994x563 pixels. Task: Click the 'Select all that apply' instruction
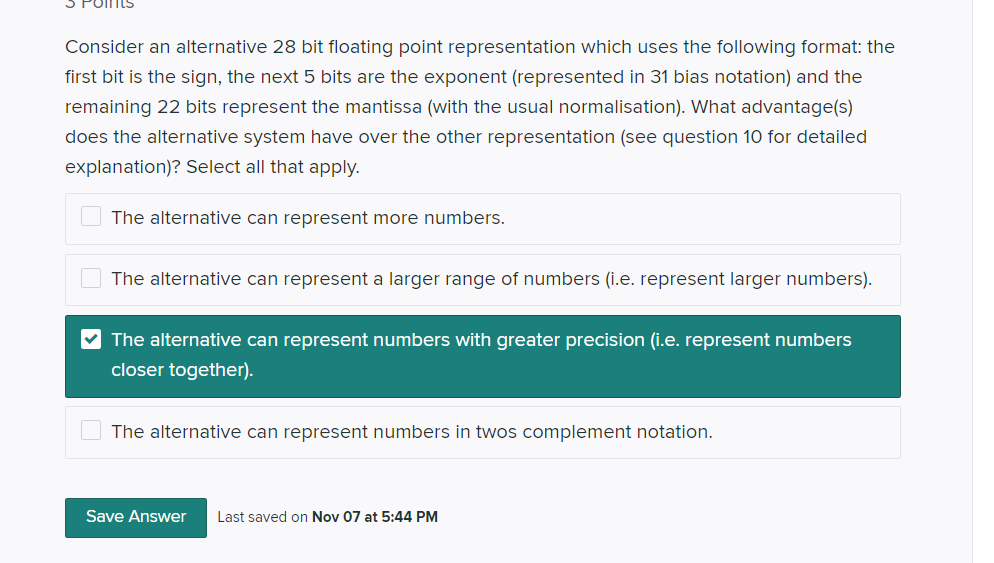(272, 167)
